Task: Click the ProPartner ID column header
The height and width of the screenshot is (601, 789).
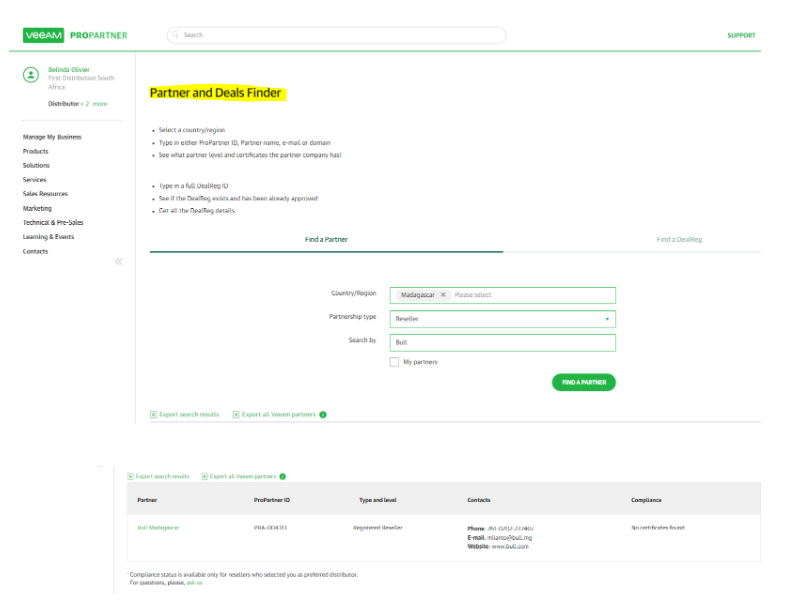Action: pyautogui.click(x=272, y=500)
